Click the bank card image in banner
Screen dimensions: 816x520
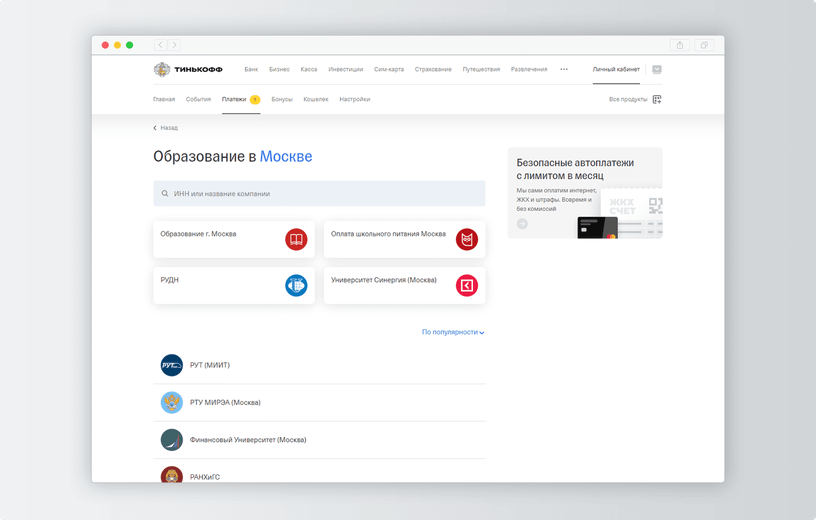click(597, 228)
